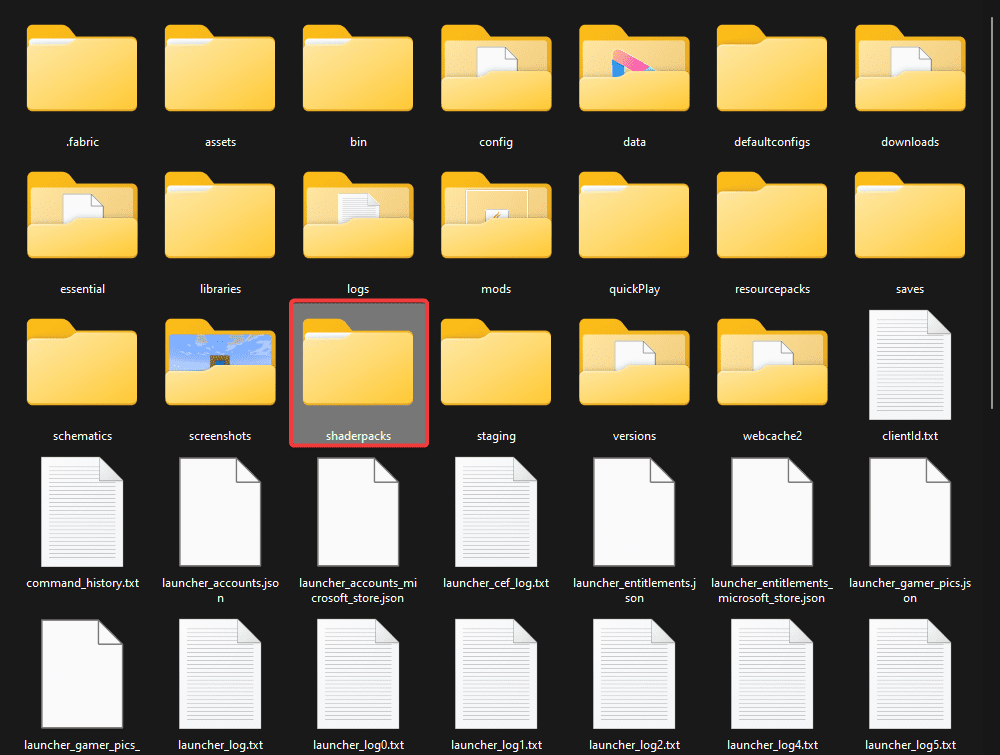Click the clientId.txt file
The image size is (1000, 755).
point(910,365)
